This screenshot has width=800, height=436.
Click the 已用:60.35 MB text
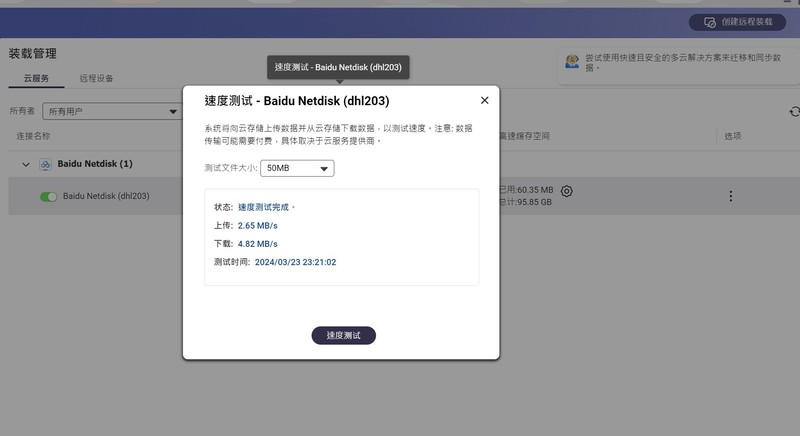tap(526, 190)
